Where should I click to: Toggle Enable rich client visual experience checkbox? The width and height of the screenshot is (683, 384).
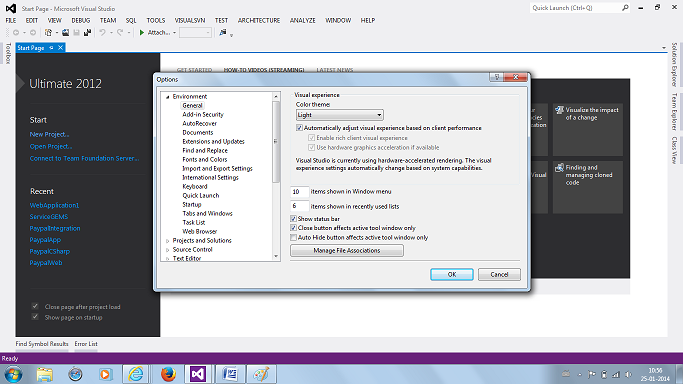tap(311, 138)
